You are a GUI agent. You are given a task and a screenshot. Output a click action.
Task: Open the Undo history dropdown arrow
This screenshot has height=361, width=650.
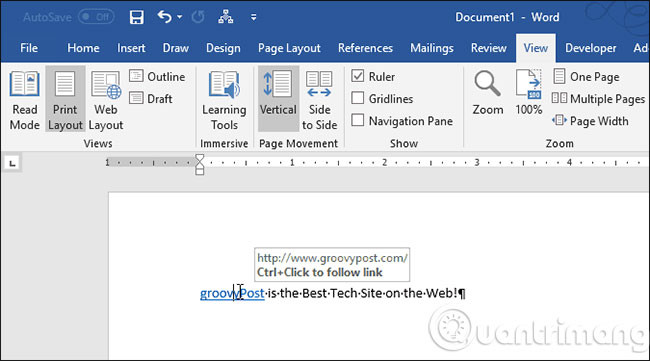pyautogui.click(x=179, y=17)
